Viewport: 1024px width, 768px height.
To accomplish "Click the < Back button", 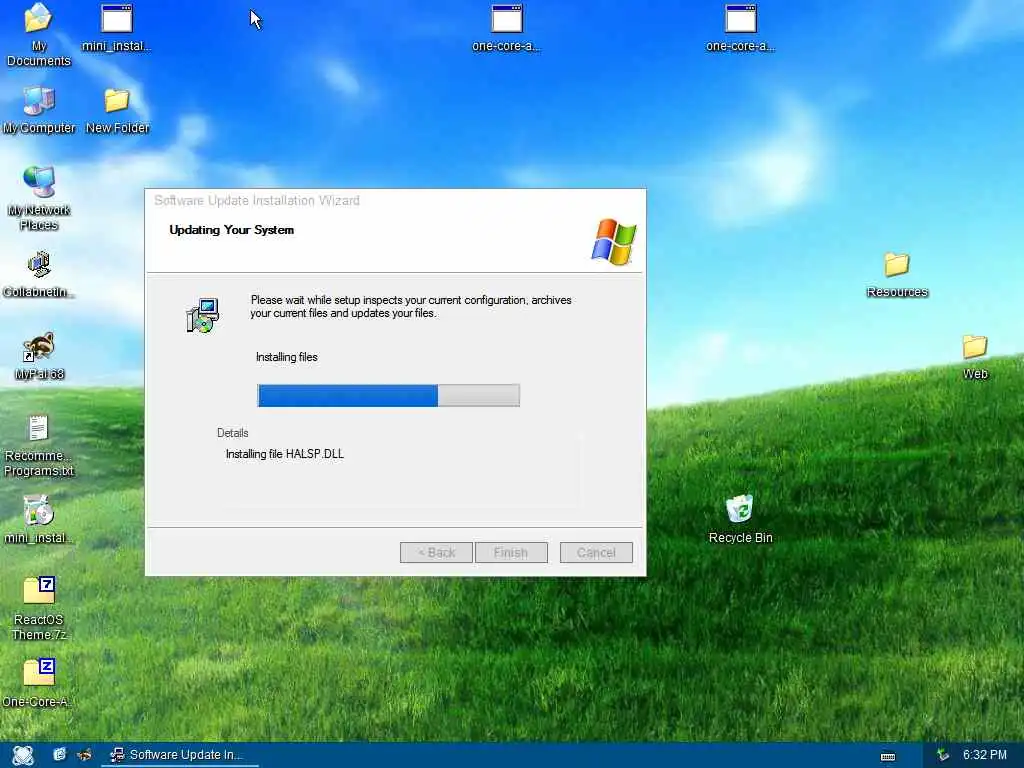I will (x=436, y=552).
